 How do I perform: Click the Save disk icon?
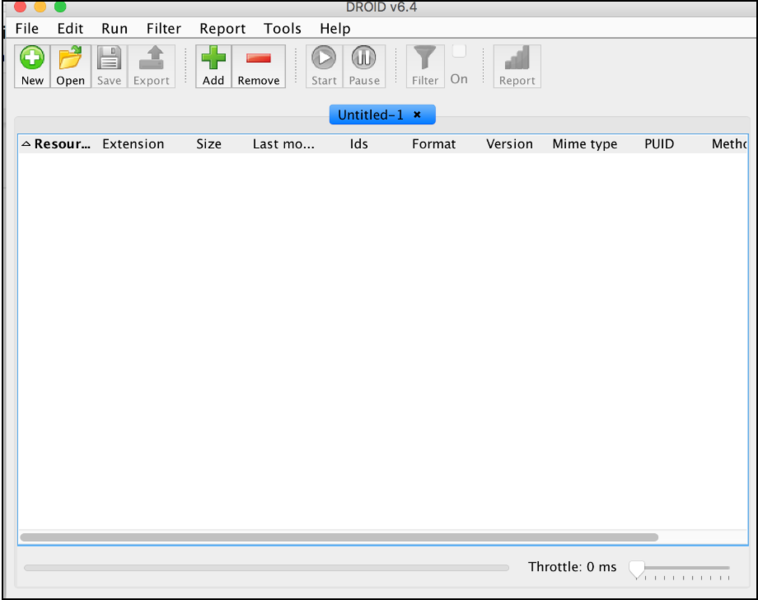pyautogui.click(x=109, y=60)
